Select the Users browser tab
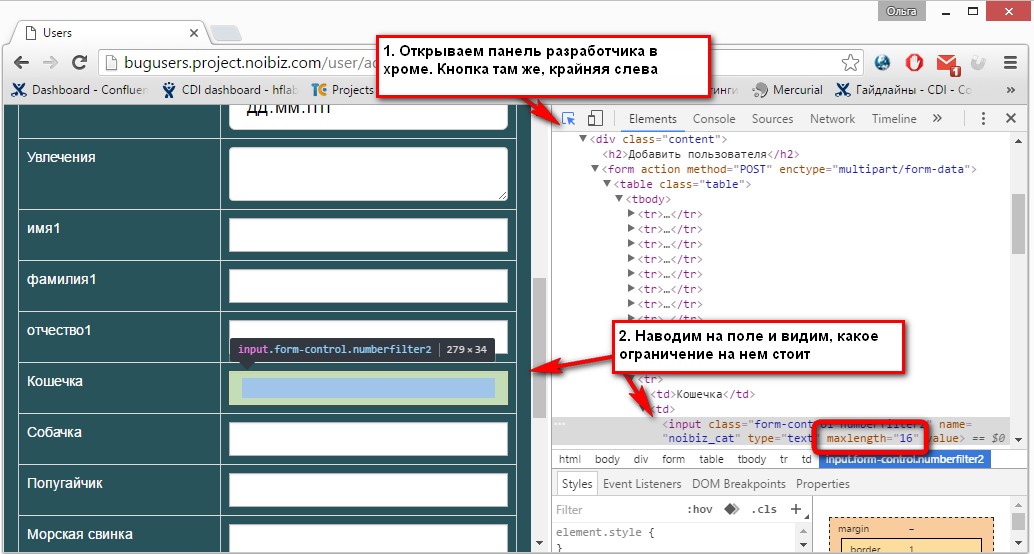The image size is (1034, 554). (x=109, y=32)
